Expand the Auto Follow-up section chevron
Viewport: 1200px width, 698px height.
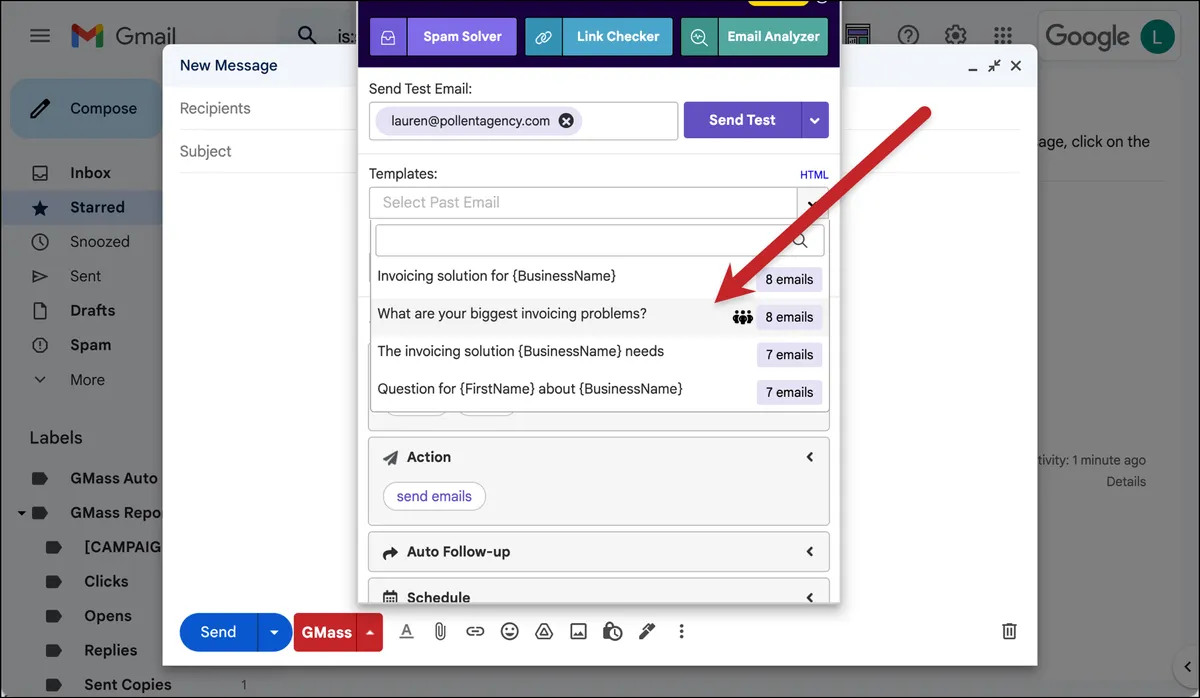[x=810, y=552]
